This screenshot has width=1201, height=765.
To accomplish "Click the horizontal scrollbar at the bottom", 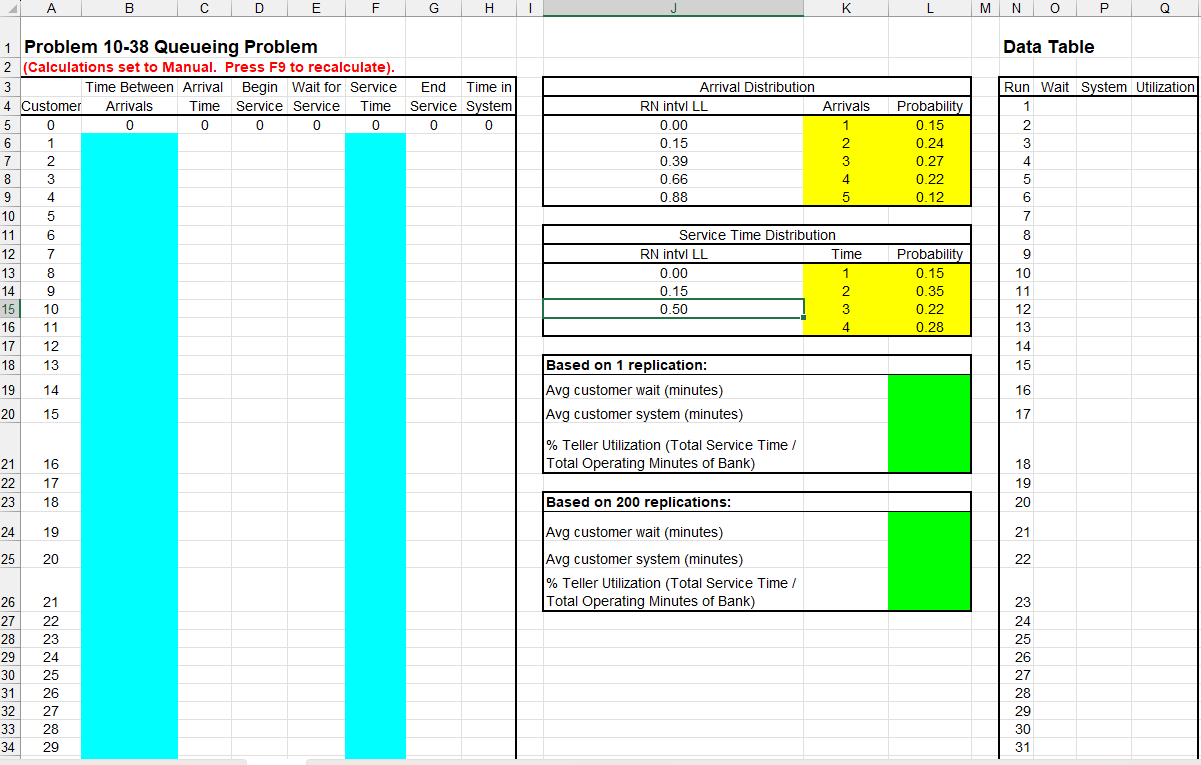I will (x=600, y=760).
